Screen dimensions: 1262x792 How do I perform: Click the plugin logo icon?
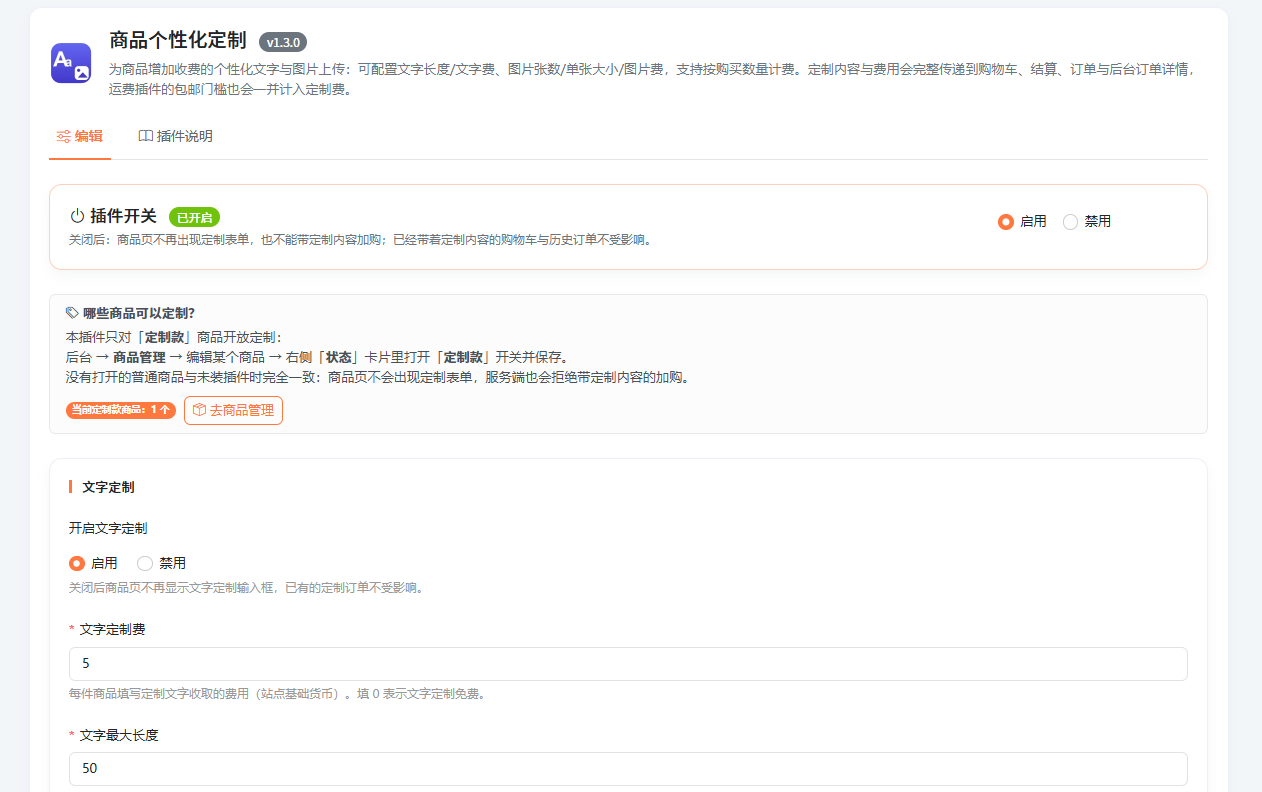[71, 63]
